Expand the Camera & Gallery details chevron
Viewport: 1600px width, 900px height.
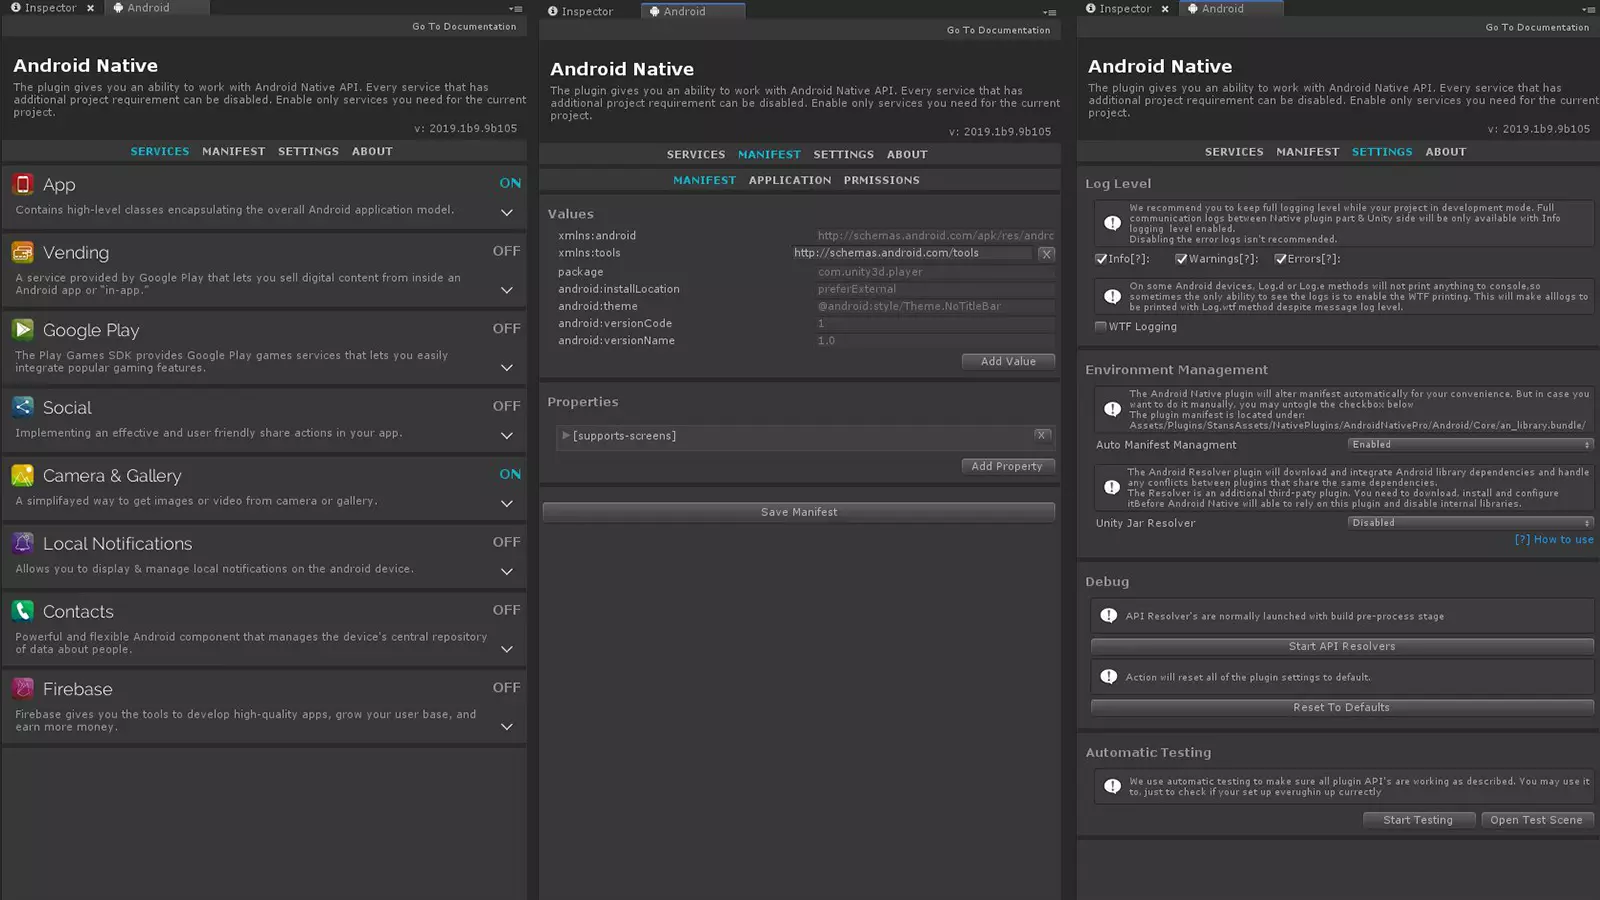pos(507,503)
